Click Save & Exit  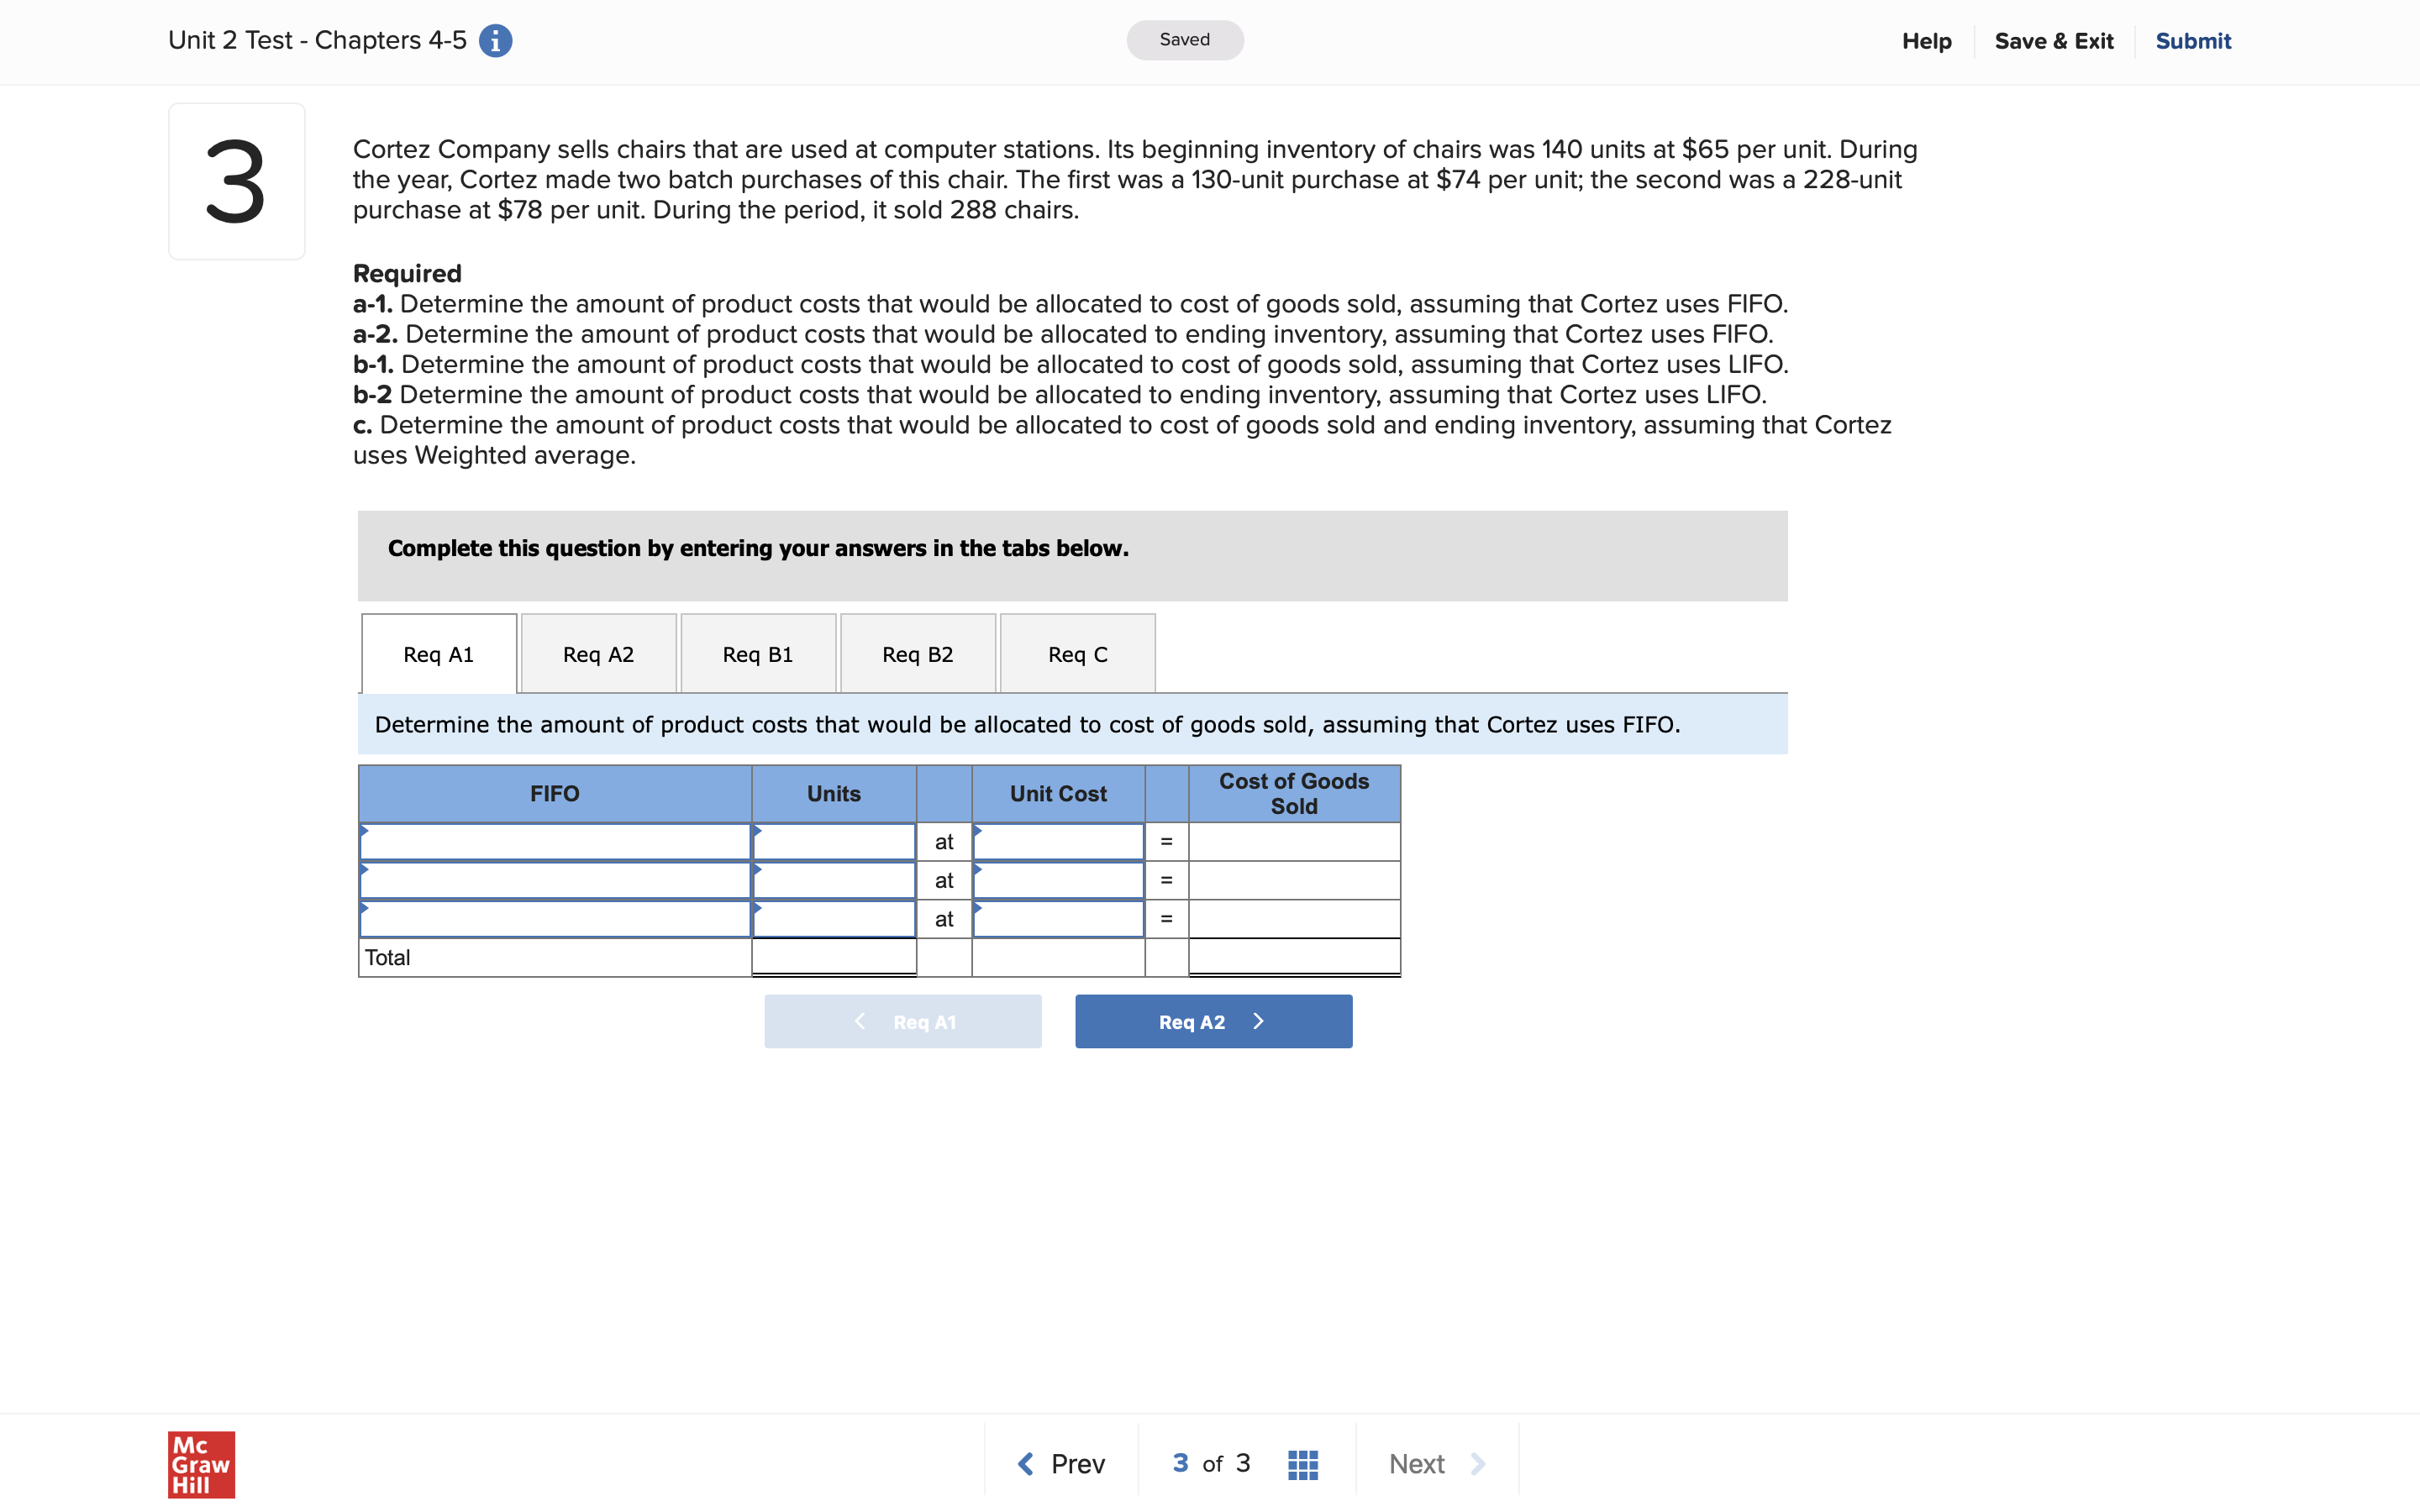[2055, 41]
